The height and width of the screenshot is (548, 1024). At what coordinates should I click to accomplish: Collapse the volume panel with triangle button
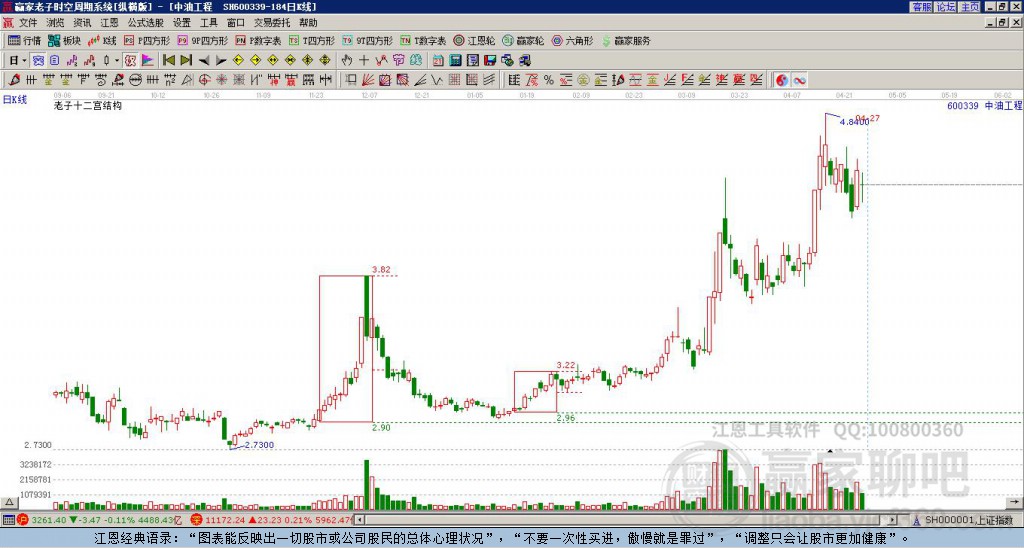click(8, 502)
